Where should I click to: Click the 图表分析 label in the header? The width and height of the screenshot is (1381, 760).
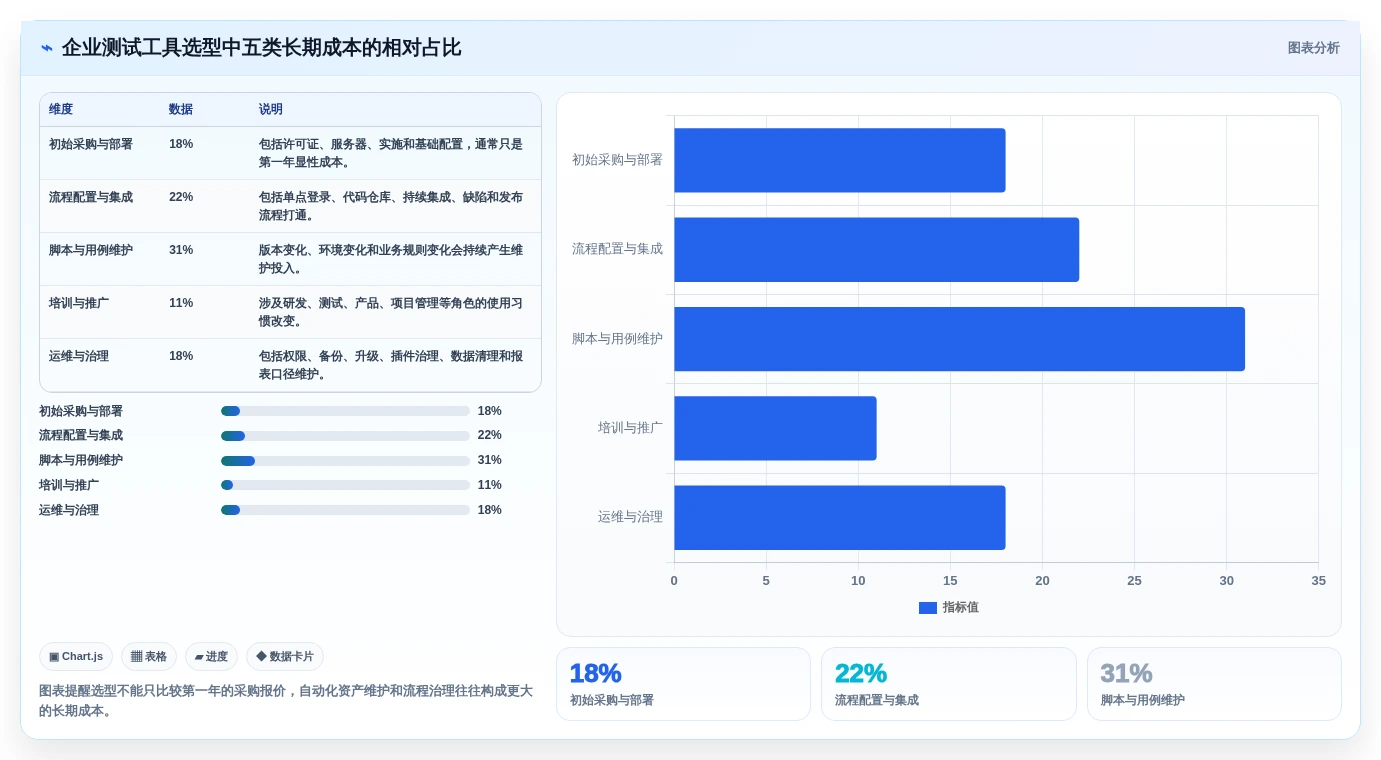[1313, 48]
